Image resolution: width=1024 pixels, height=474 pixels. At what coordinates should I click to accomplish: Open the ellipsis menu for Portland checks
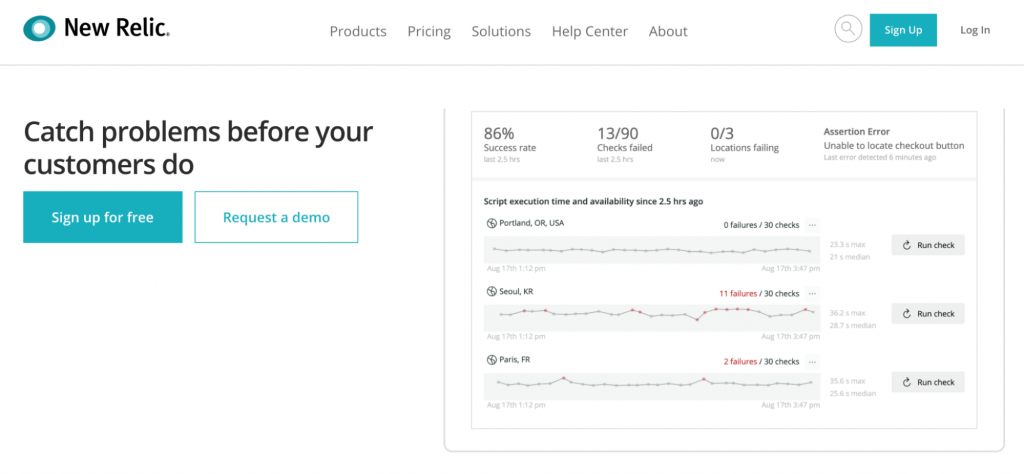(x=812, y=225)
